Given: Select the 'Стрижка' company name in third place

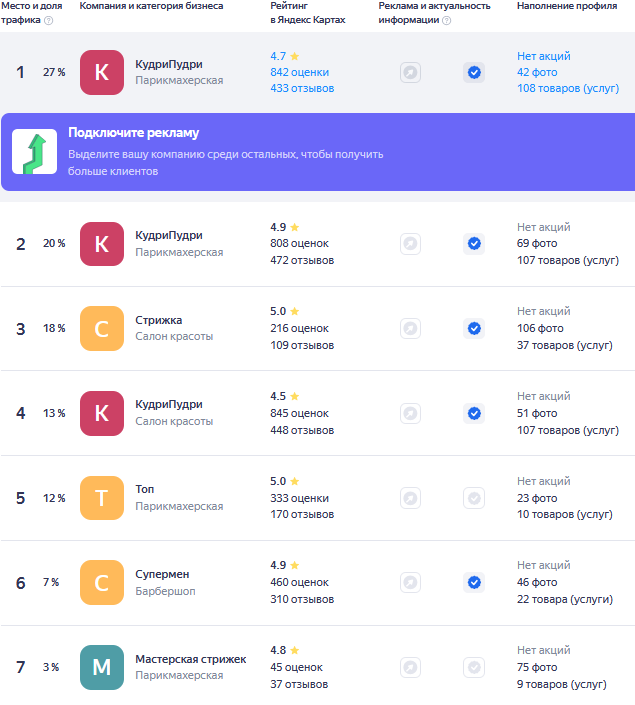Looking at the screenshot, I should tap(159, 320).
